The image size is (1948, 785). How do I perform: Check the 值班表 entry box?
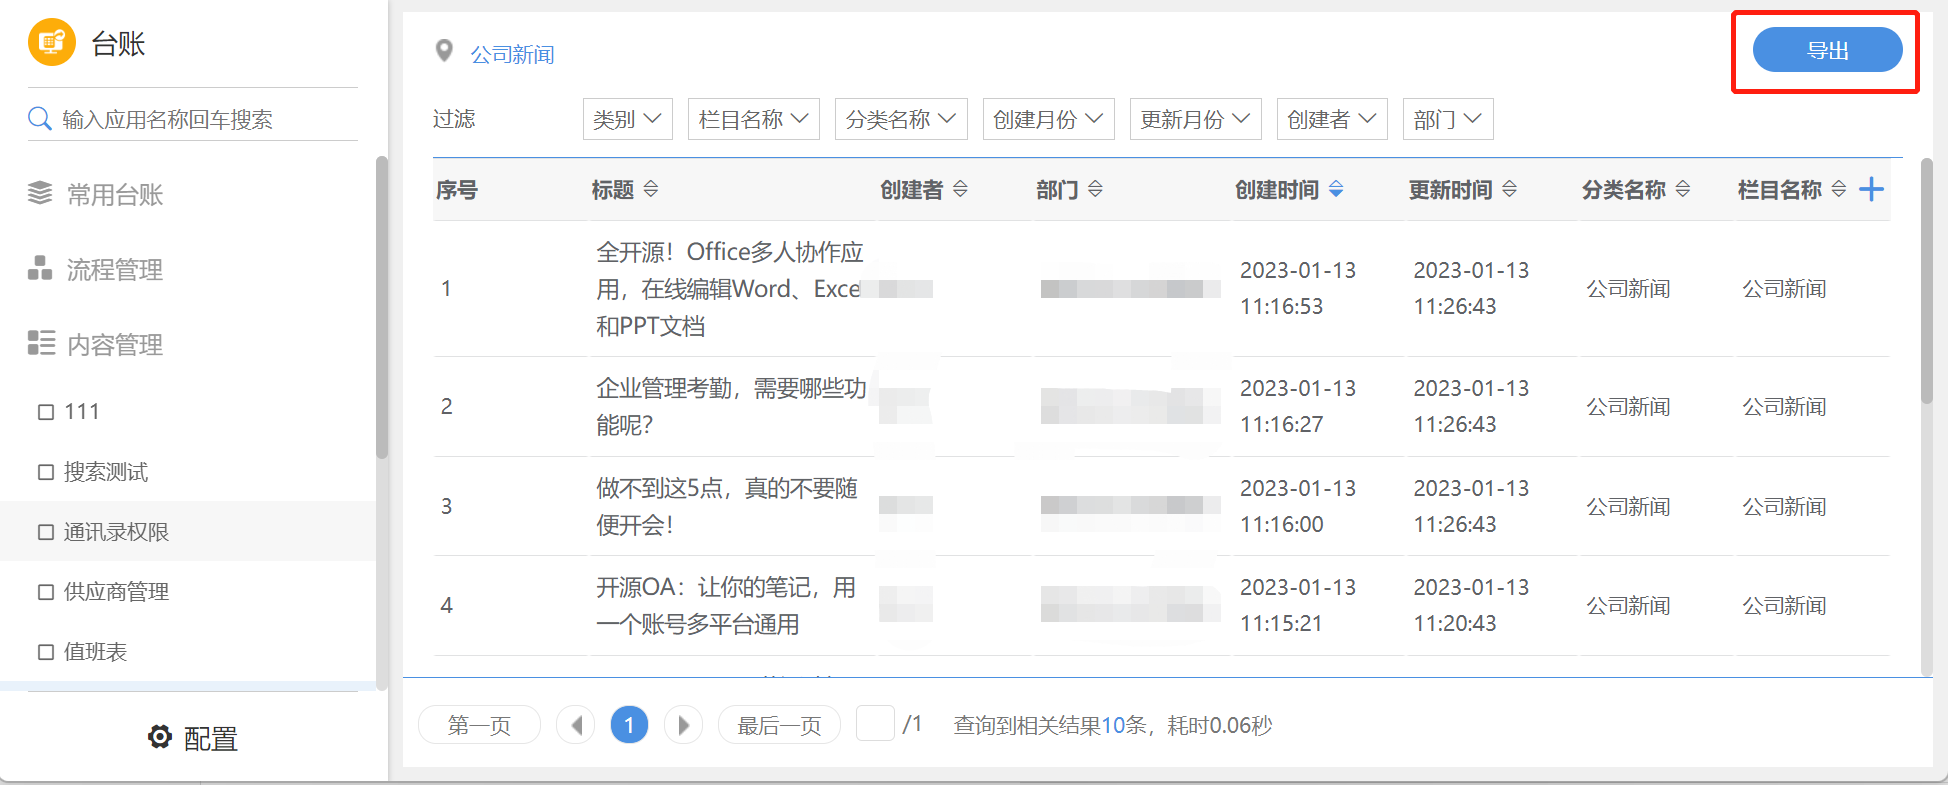point(46,652)
